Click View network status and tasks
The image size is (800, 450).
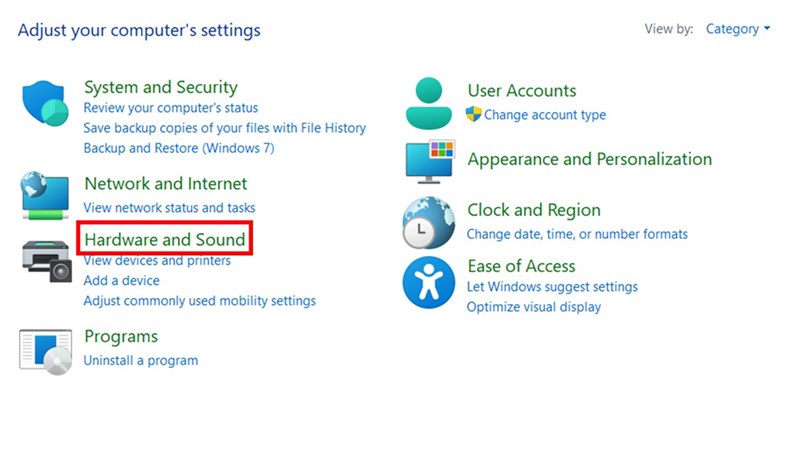point(169,208)
